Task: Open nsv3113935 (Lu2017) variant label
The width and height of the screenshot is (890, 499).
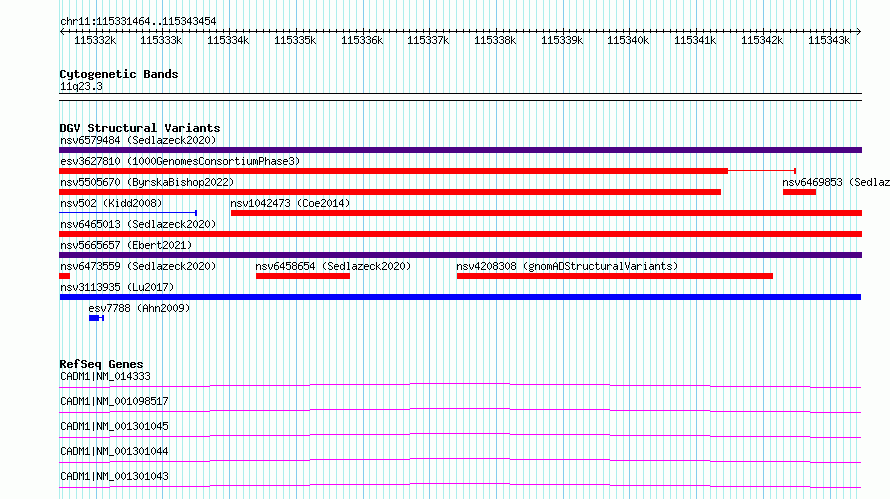Action: pyautogui.click(x=117, y=287)
